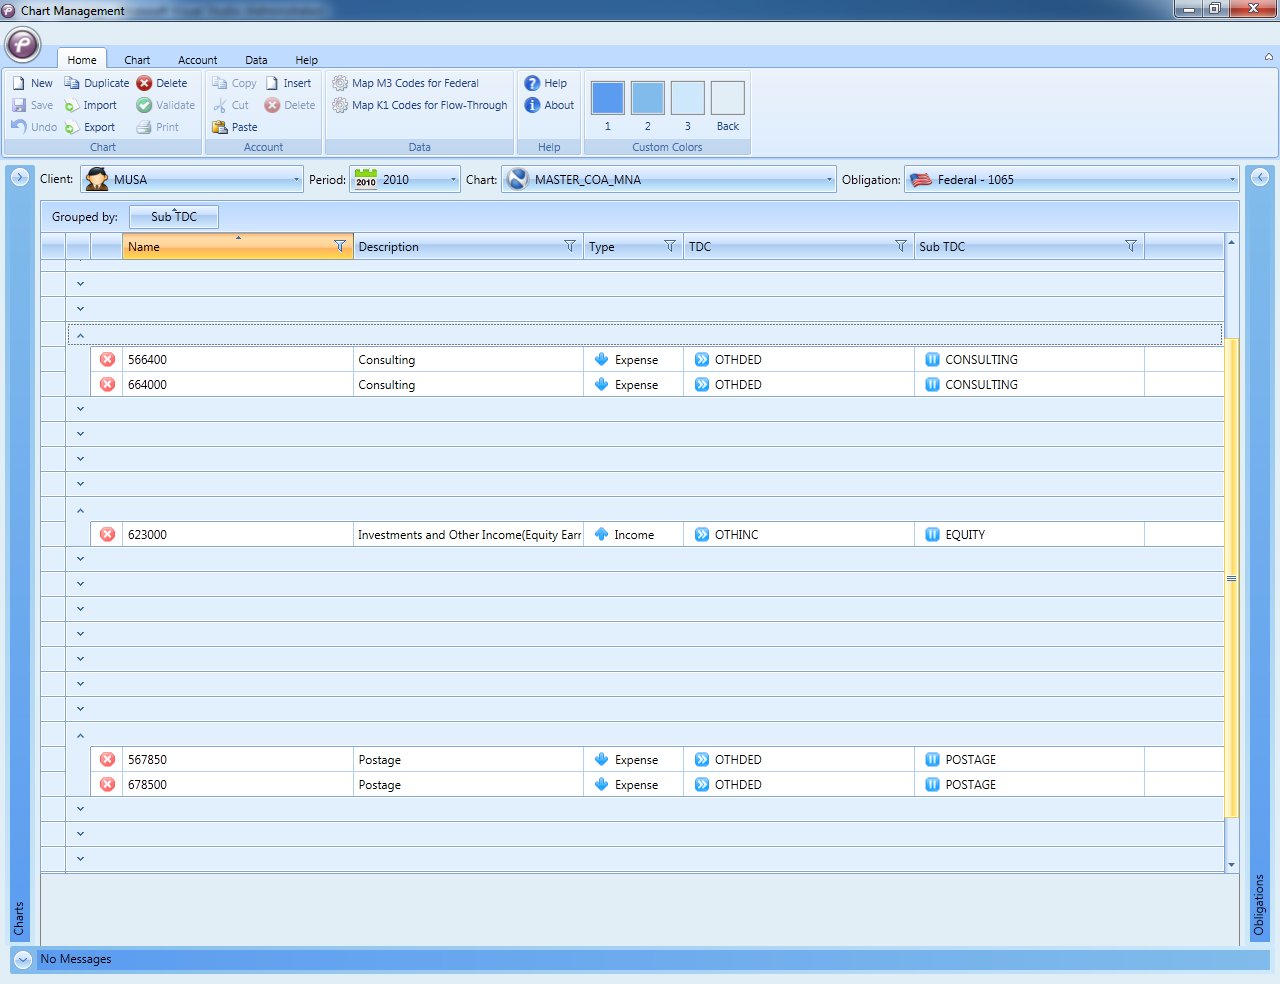Click the Import icon in ribbon

[72, 105]
